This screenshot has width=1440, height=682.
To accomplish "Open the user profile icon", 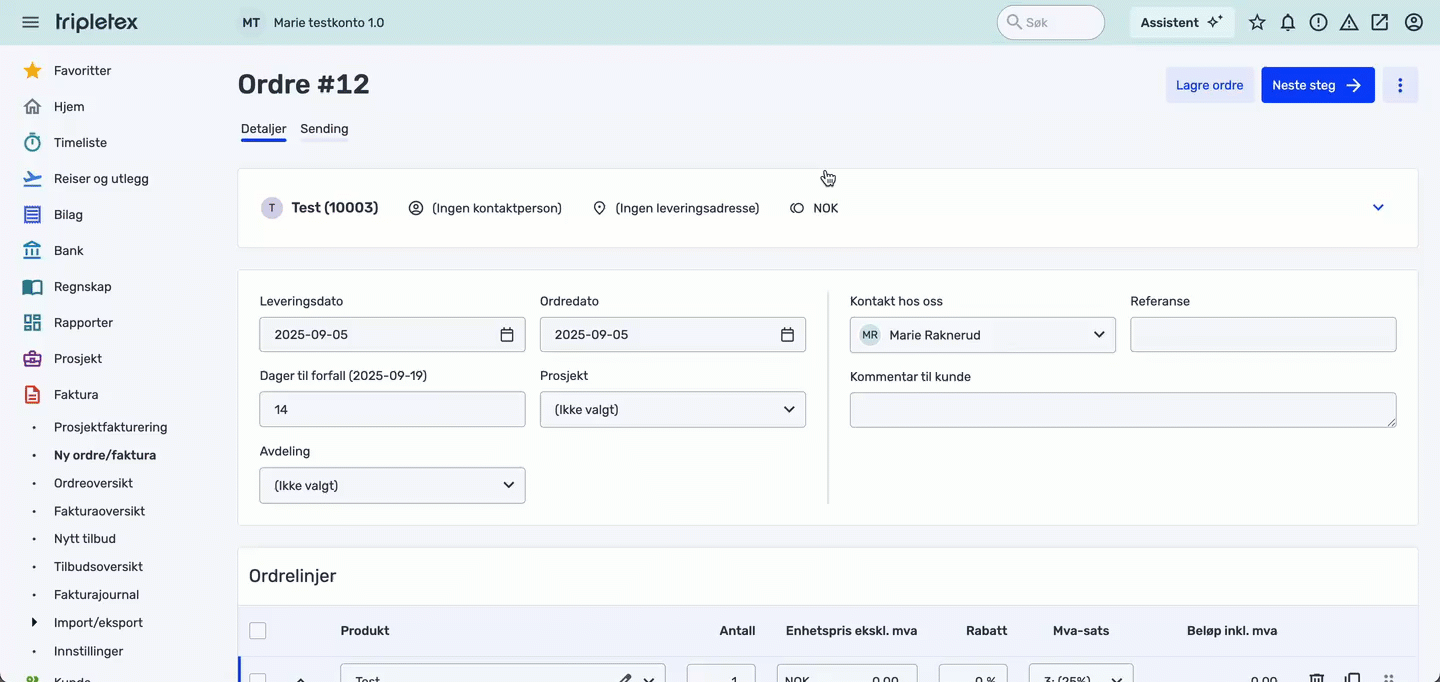I will [1413, 22].
